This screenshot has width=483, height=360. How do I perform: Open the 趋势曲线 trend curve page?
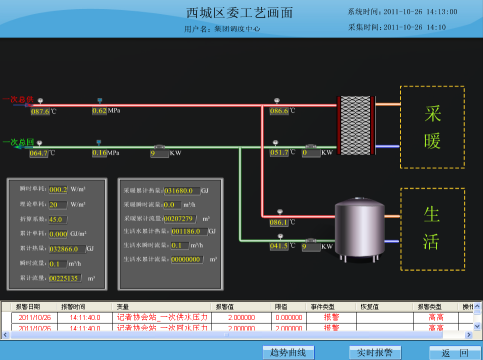tap(288, 352)
